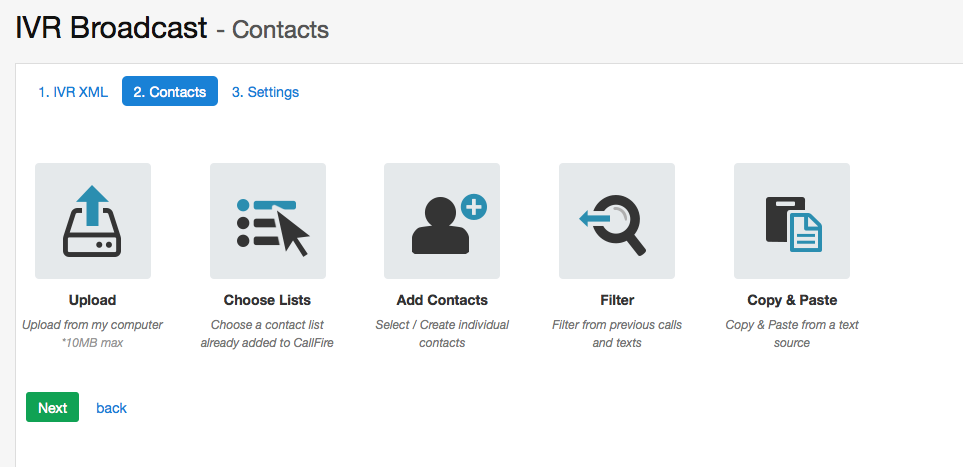The image size is (963, 467).
Task: Go to the 1. IVR XML tab
Action: (x=73, y=92)
